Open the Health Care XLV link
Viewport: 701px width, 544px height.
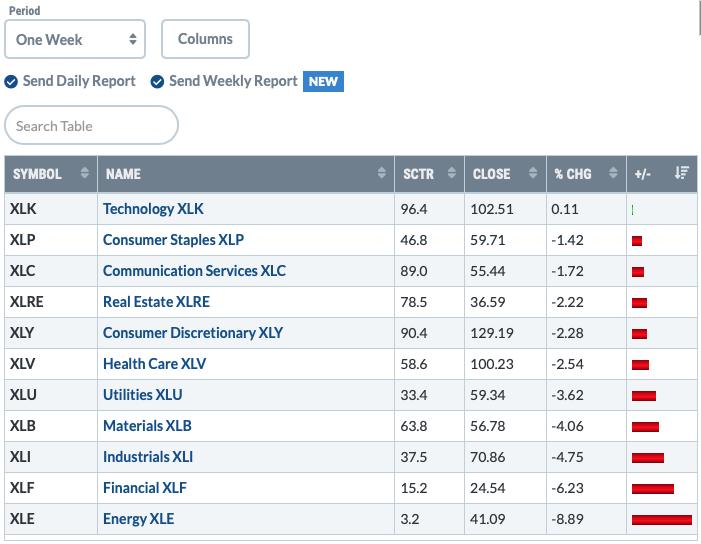(155, 364)
